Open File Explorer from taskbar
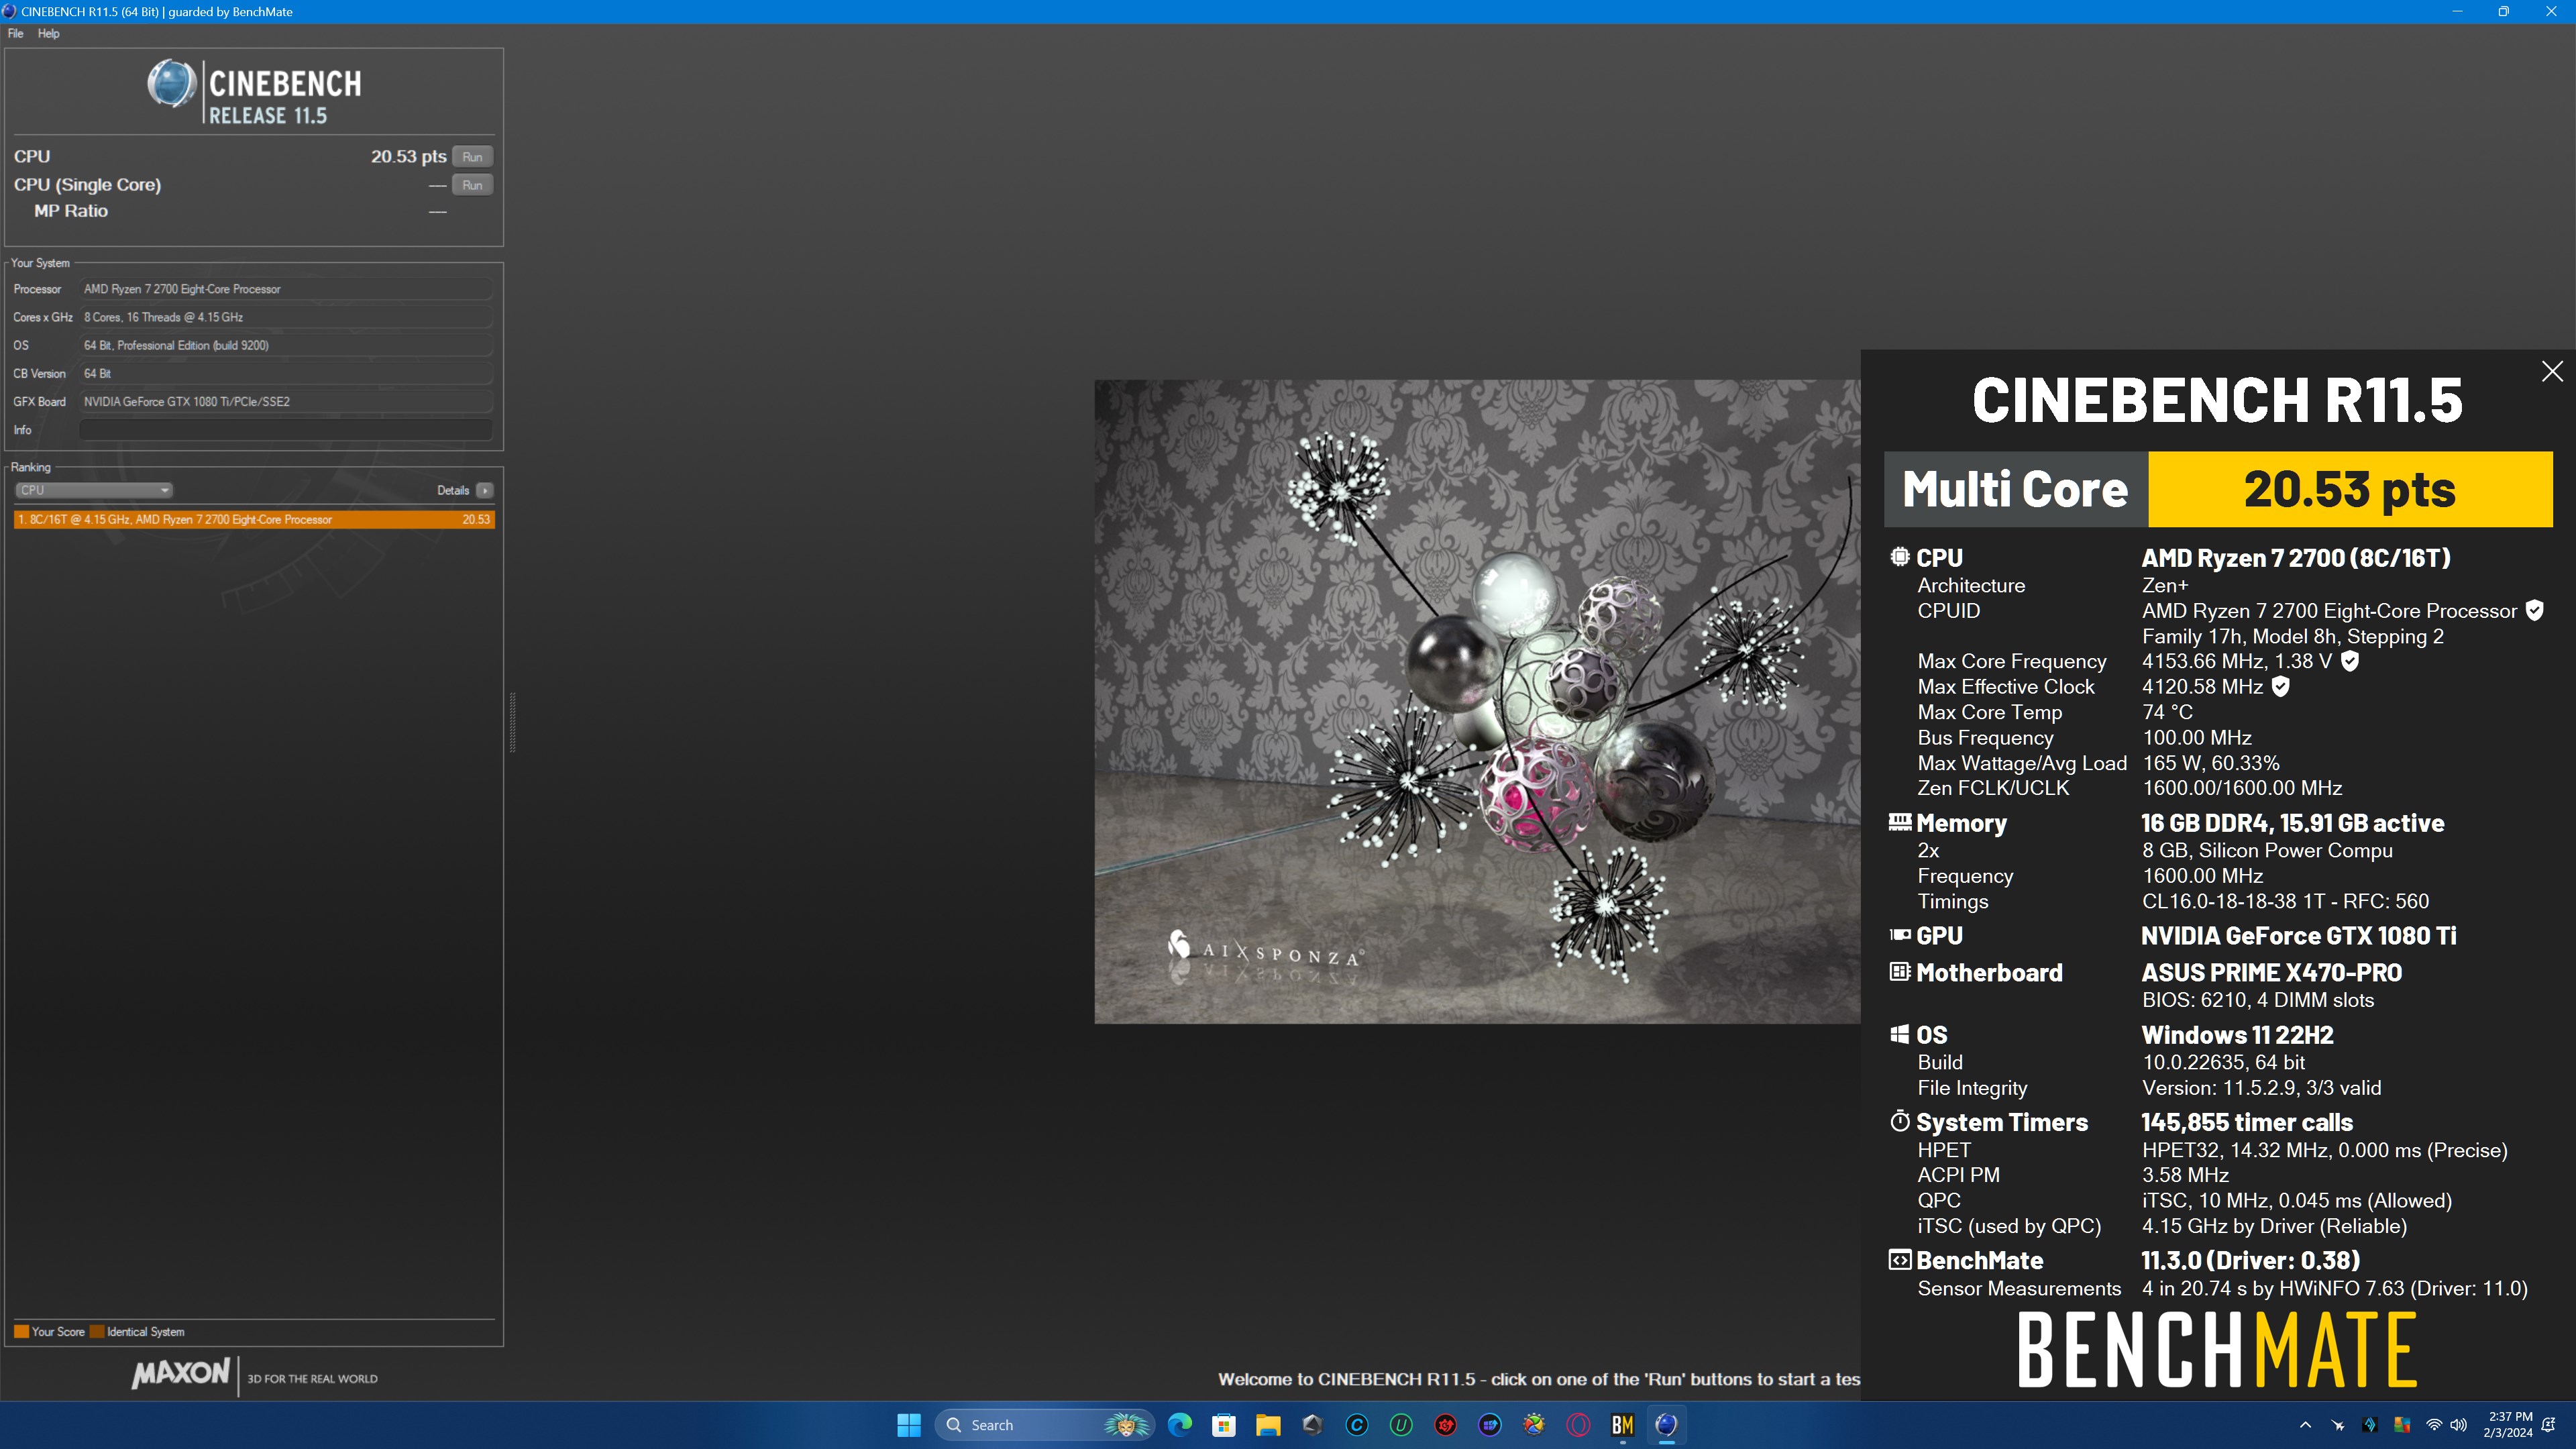 1268,1425
